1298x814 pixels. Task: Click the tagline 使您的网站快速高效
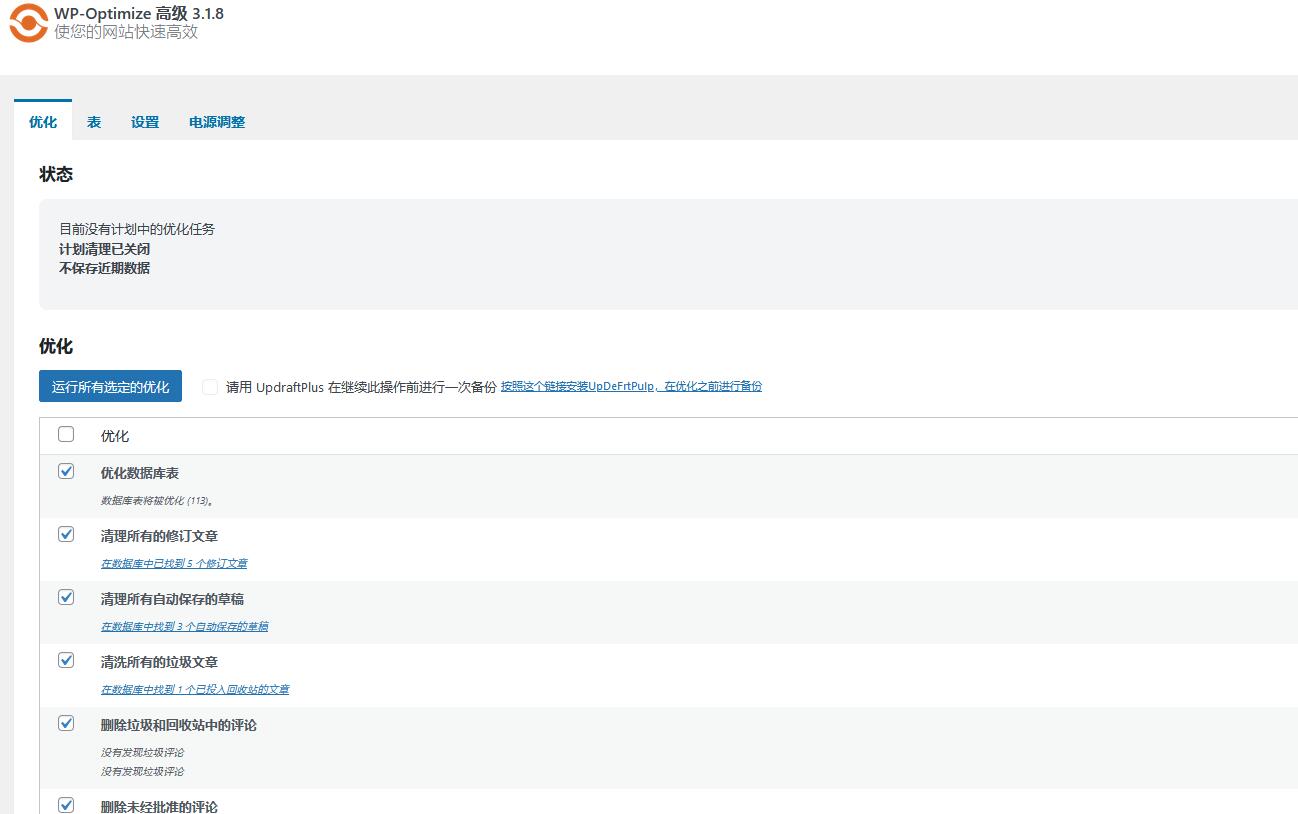click(126, 32)
